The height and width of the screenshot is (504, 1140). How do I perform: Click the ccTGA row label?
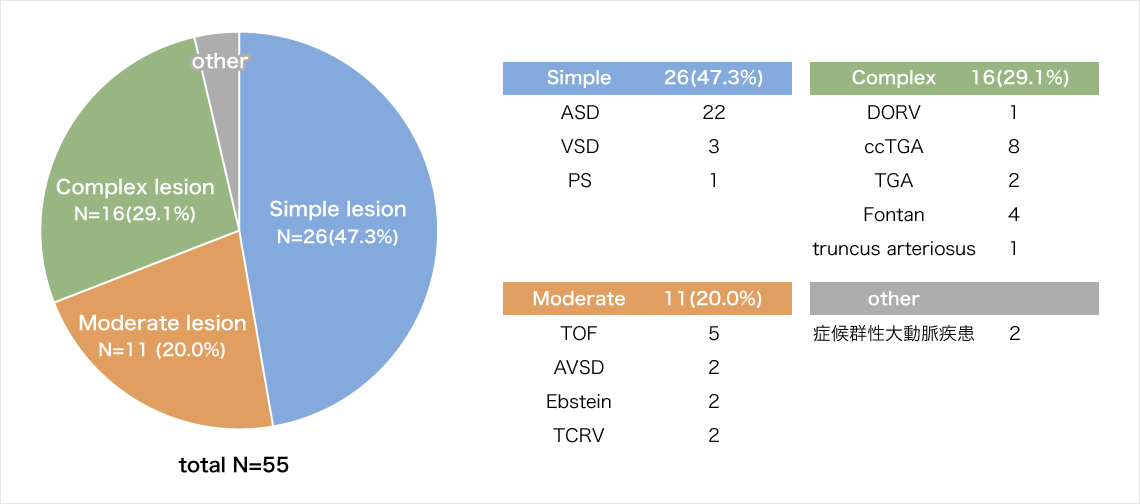(893, 147)
